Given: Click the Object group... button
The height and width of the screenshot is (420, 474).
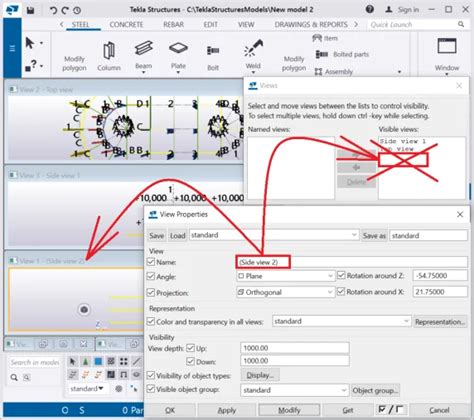Looking at the screenshot, I should tap(375, 390).
